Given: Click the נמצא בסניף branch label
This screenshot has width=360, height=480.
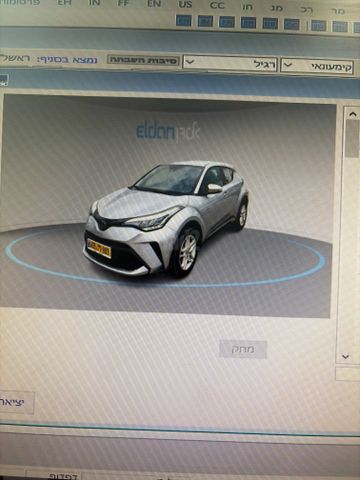Looking at the screenshot, I should coord(67,60).
